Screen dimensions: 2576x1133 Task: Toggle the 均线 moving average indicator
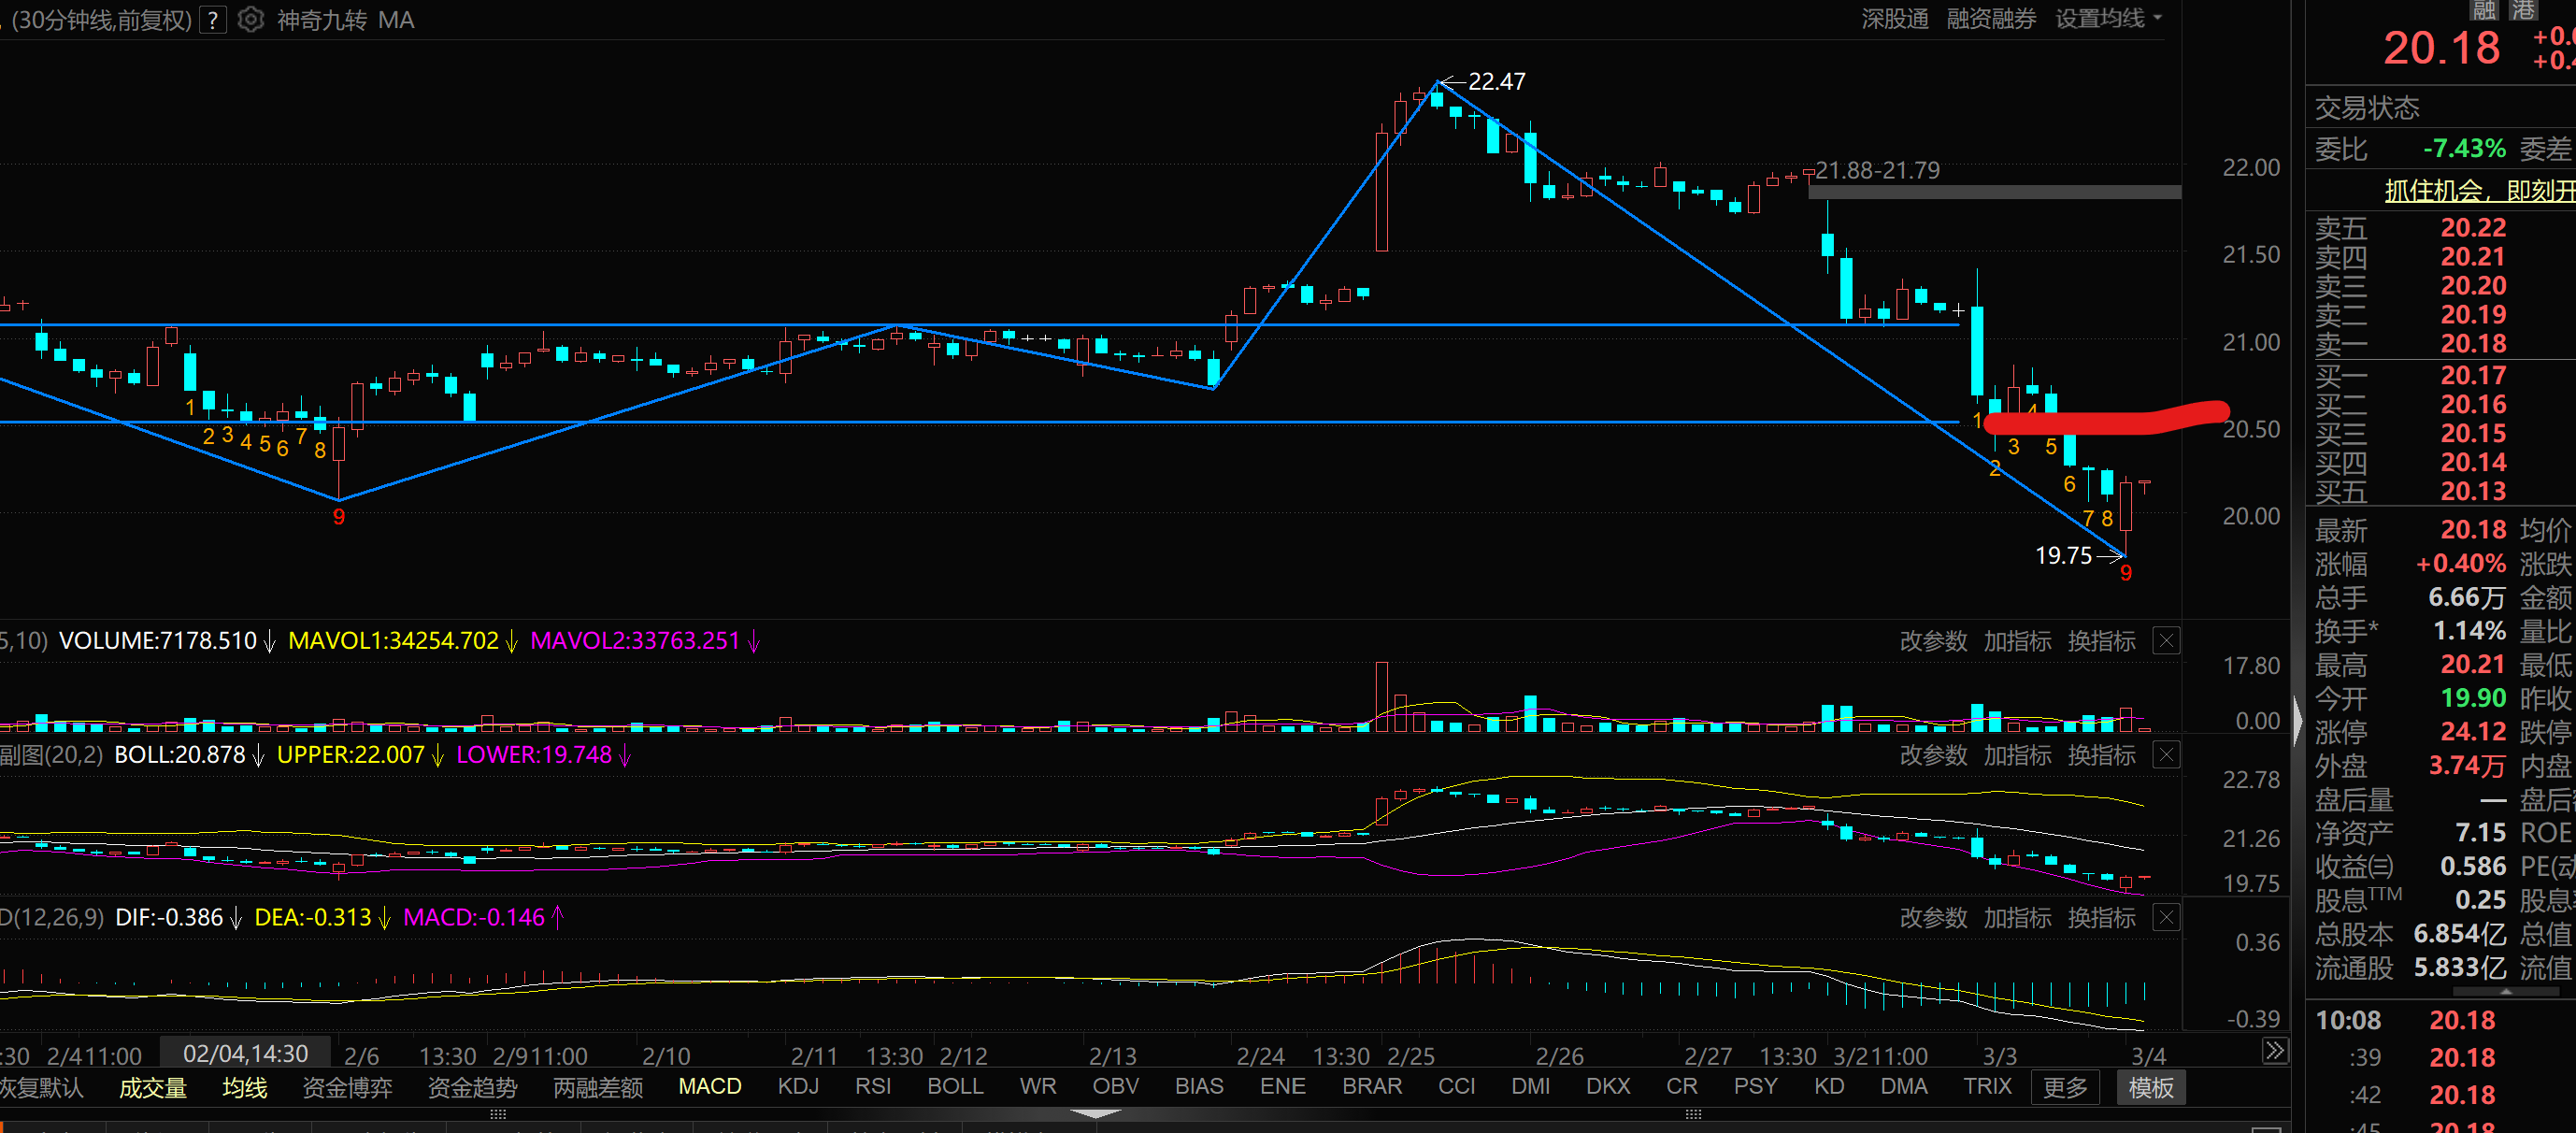pyautogui.click(x=245, y=1088)
